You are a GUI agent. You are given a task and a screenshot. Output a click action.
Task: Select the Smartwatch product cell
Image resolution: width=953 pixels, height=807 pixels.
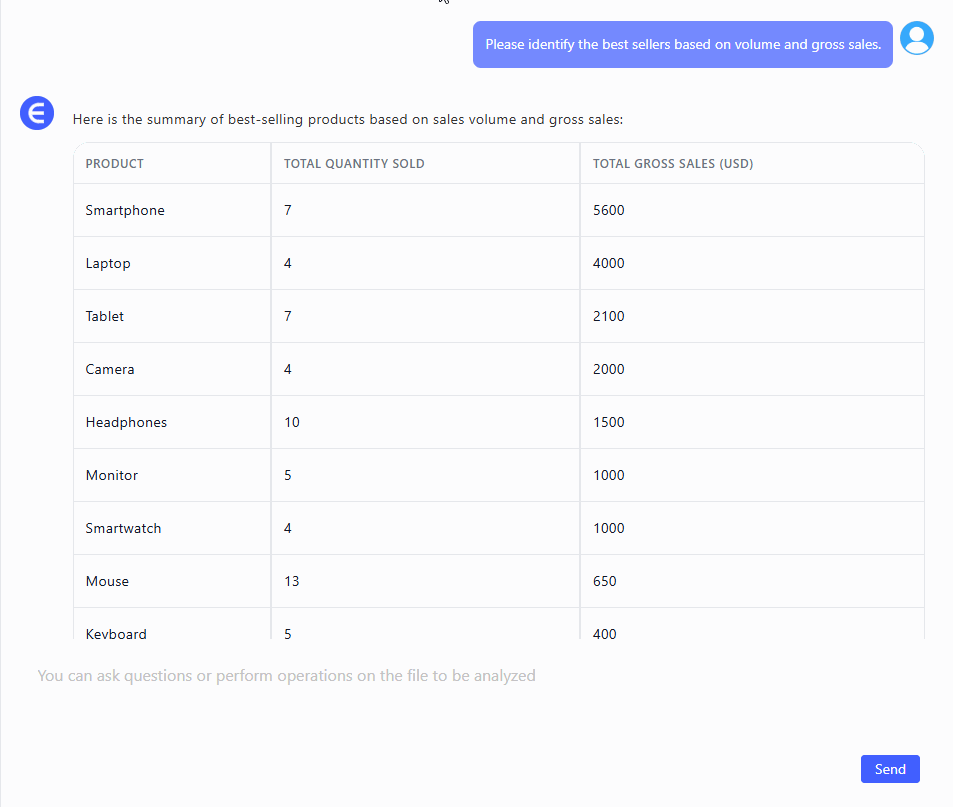(x=123, y=529)
